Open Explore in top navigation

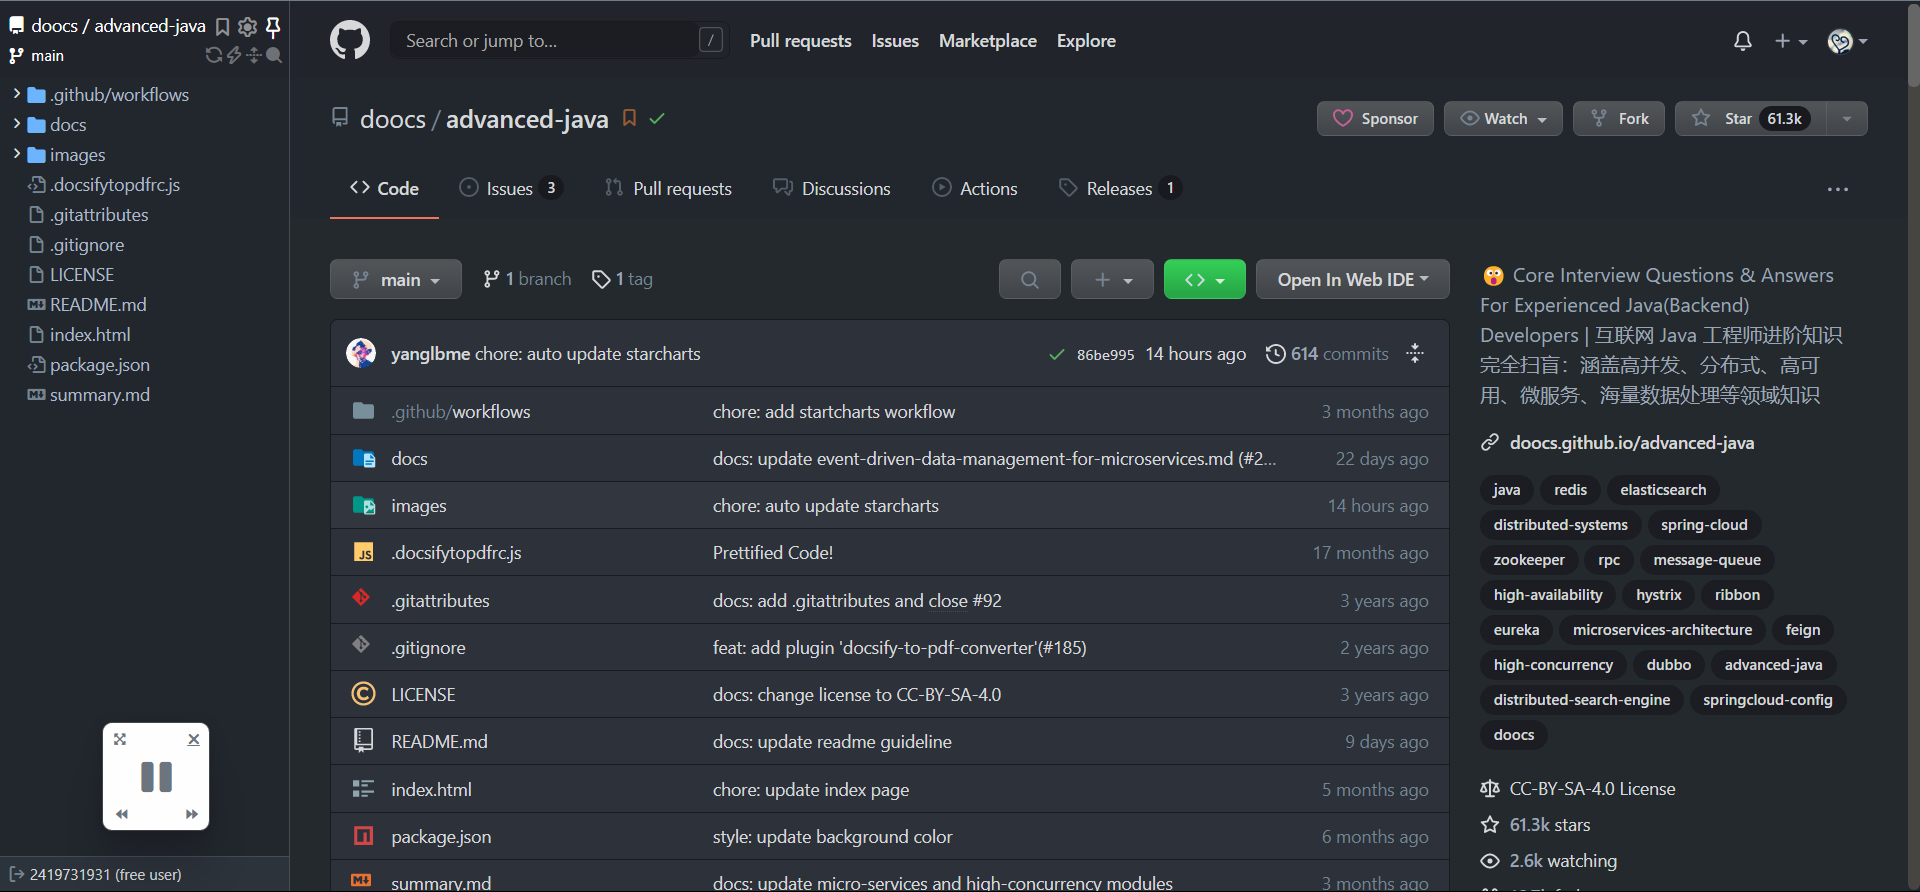coord(1086,41)
